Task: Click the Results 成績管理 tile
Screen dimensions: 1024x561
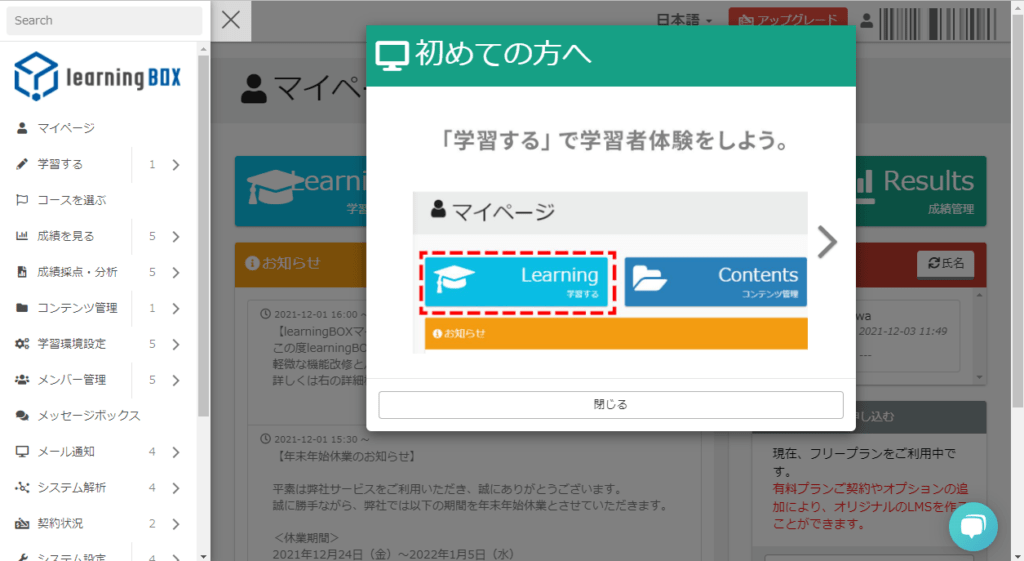Action: pos(921,191)
